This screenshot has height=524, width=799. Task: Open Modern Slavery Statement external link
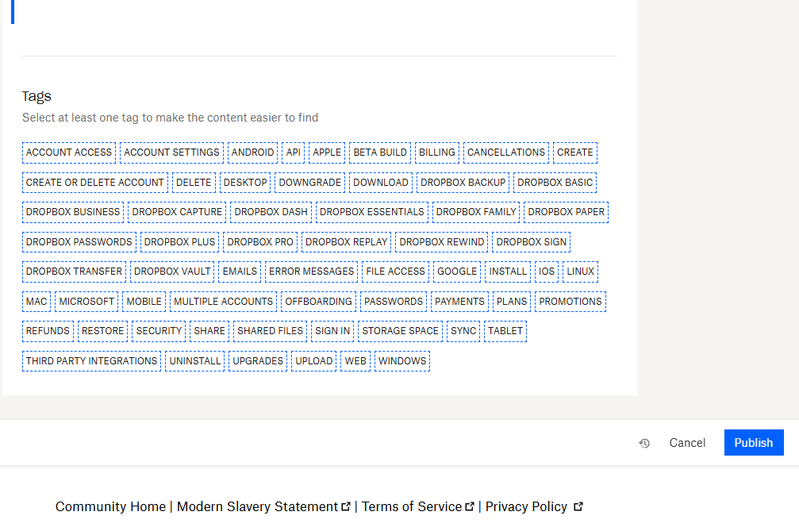click(263, 507)
